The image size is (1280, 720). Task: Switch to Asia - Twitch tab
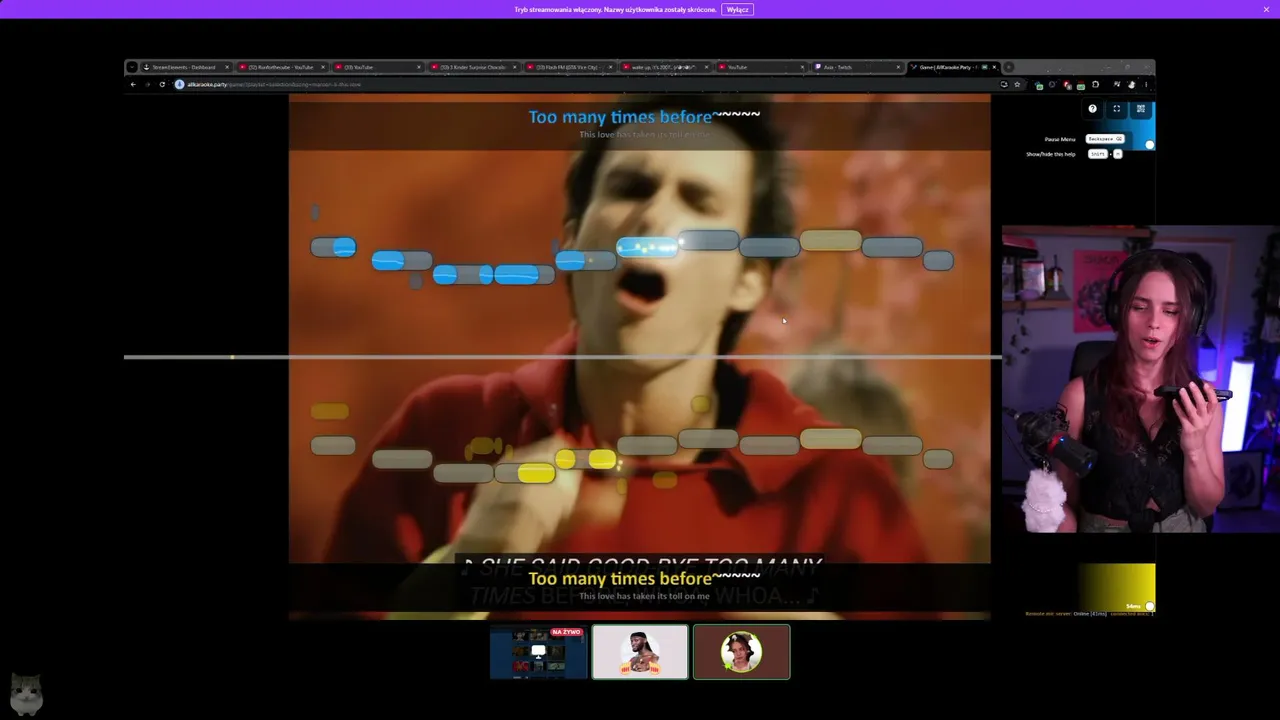point(858,67)
